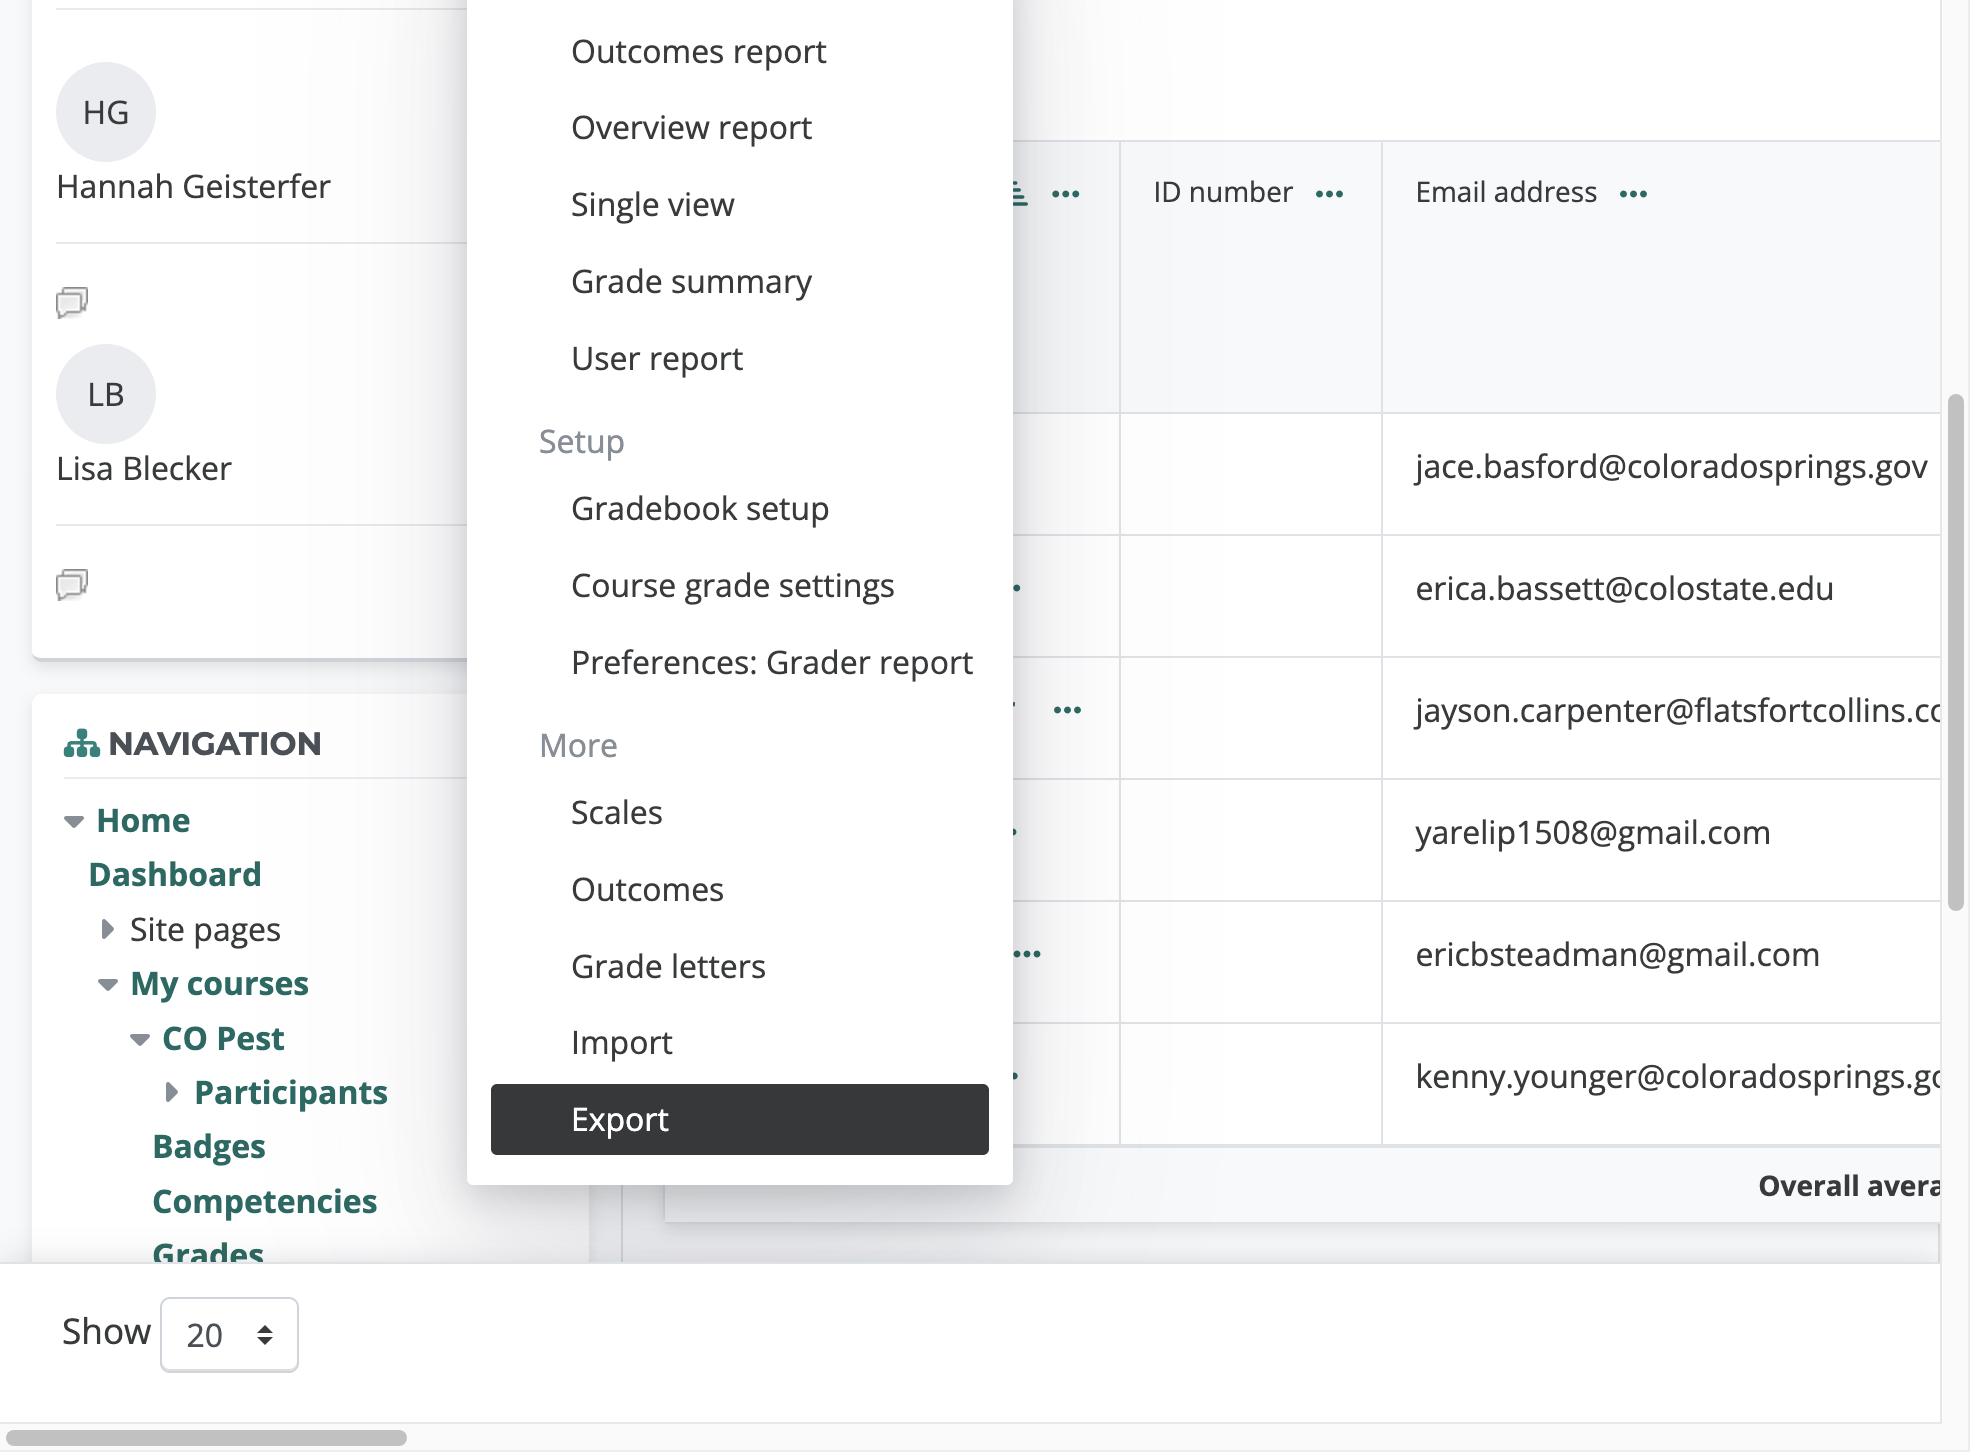Open row actions dots in ericbsteadman row
Image resolution: width=1970 pixels, height=1452 pixels.
click(x=1028, y=954)
